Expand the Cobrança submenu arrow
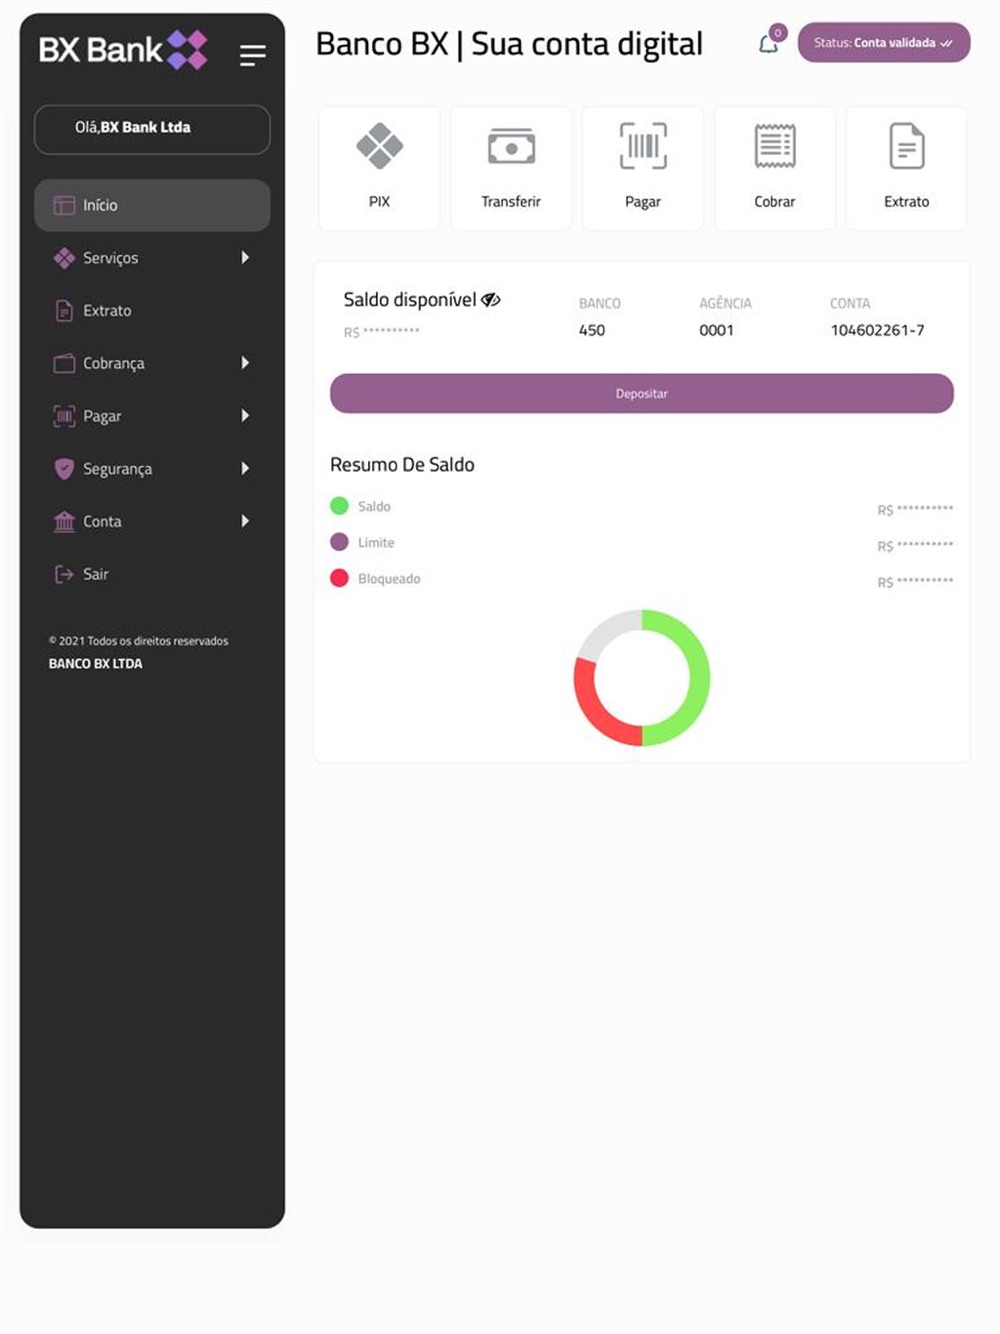Viewport: 1000px width, 1334px height. point(245,363)
